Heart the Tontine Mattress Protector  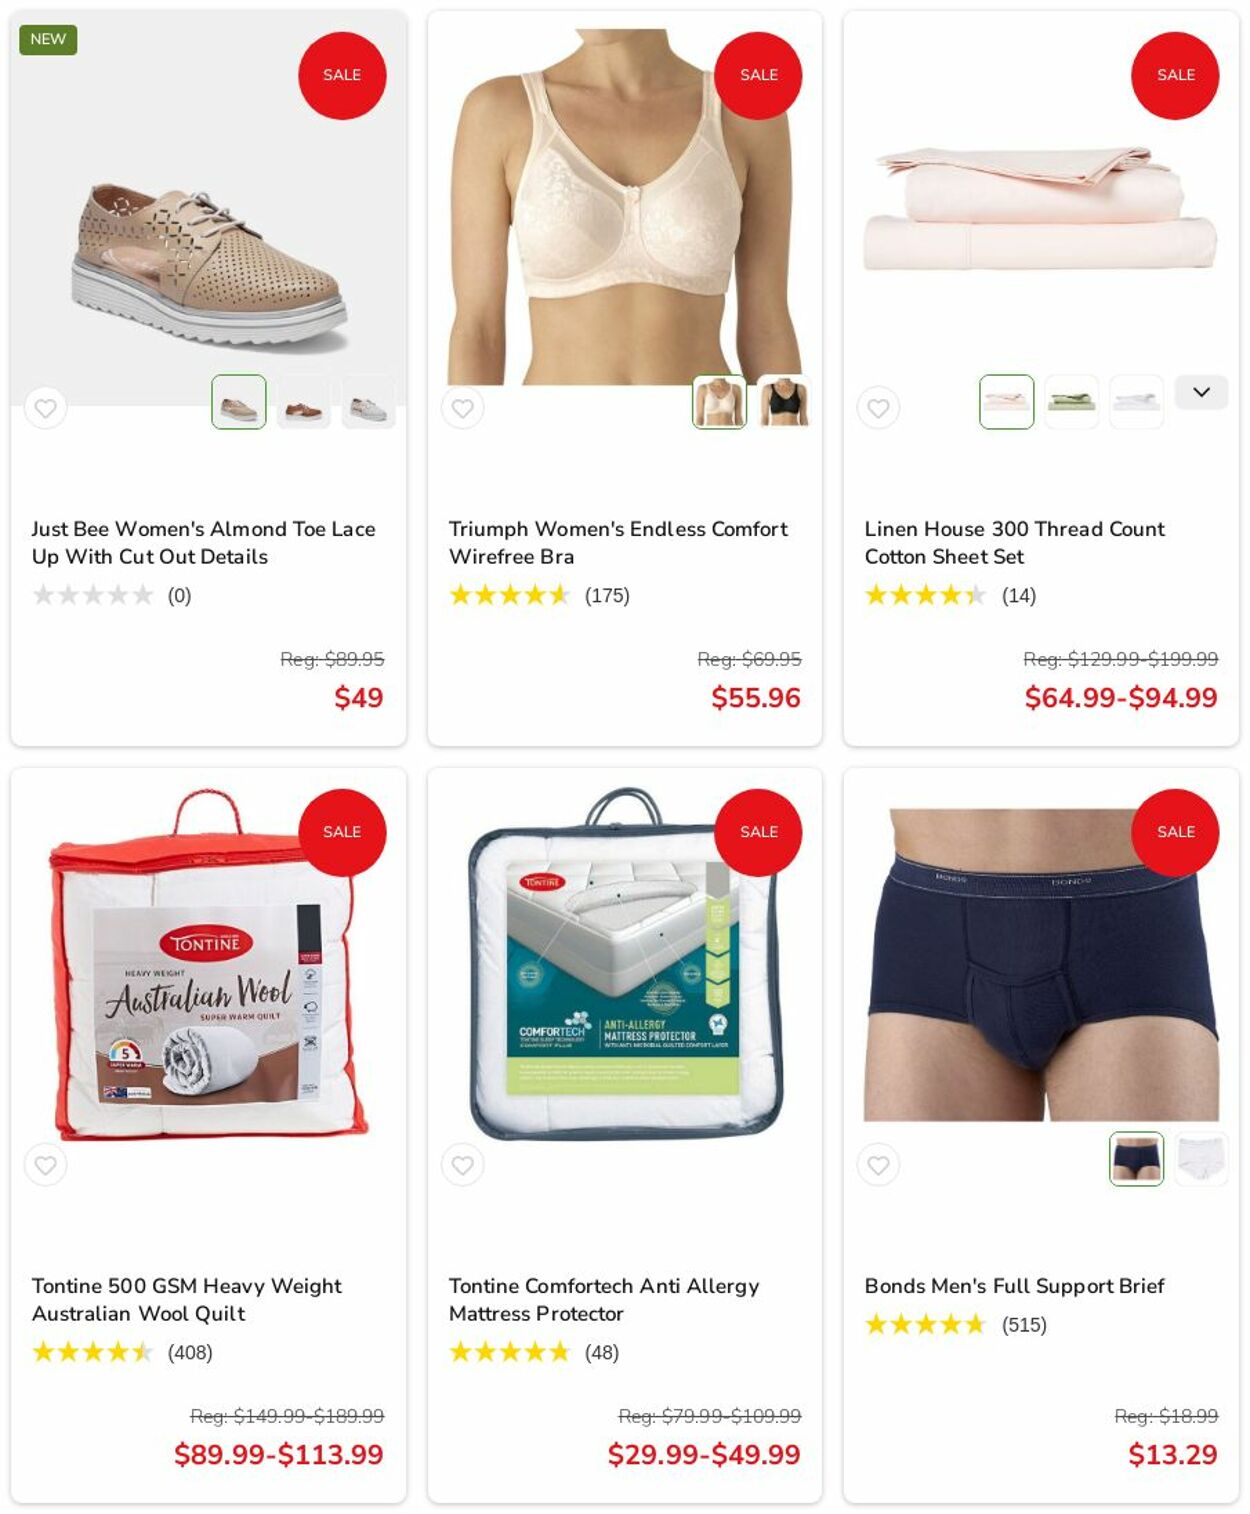click(462, 1165)
